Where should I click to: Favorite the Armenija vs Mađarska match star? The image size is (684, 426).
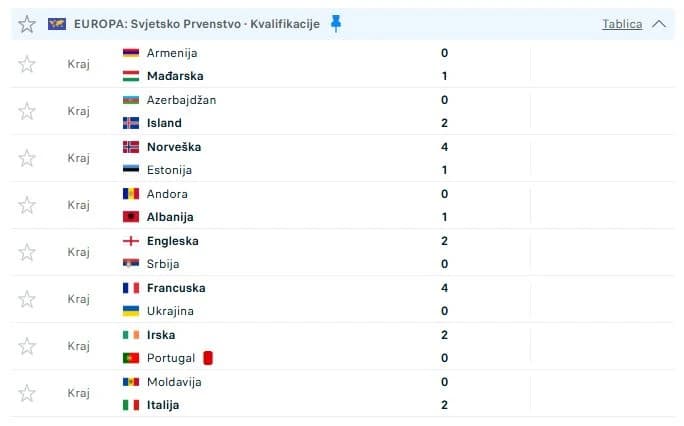click(x=27, y=64)
